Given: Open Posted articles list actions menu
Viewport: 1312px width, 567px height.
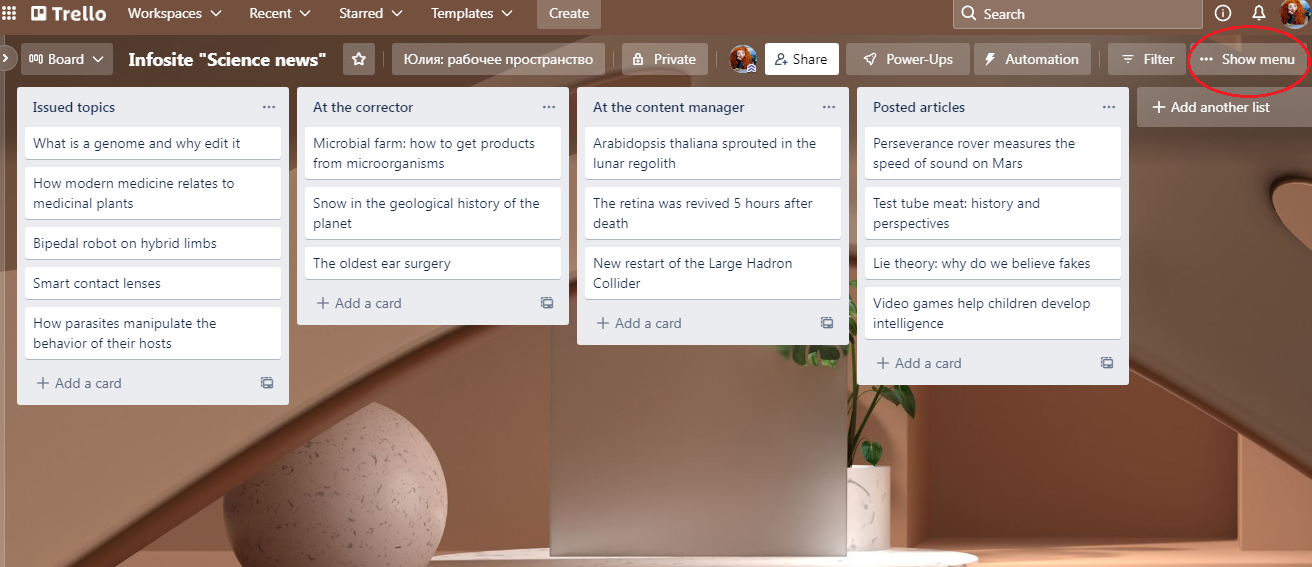Looking at the screenshot, I should tap(1109, 107).
